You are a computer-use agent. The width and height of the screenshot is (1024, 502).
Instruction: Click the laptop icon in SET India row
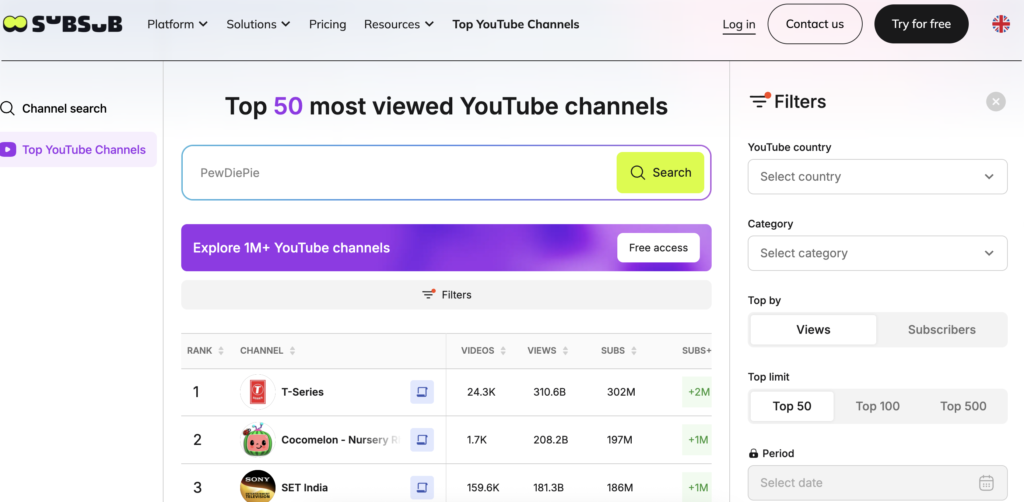422,487
